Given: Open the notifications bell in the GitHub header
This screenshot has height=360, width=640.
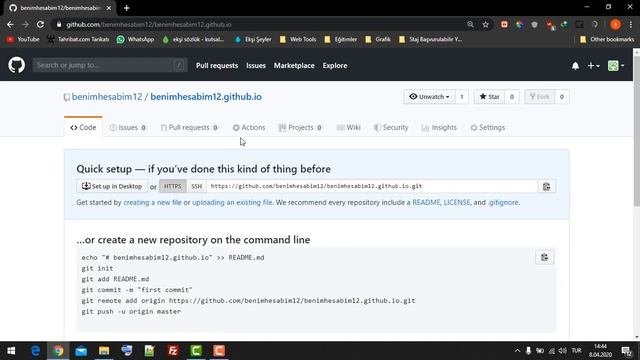Looking at the screenshot, I should coord(575,66).
